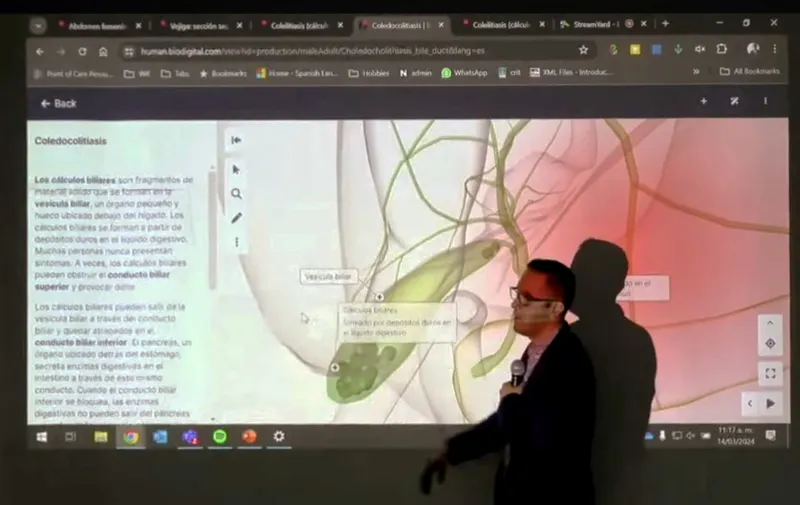Toggle fullscreen view of the 3D model

[770, 373]
